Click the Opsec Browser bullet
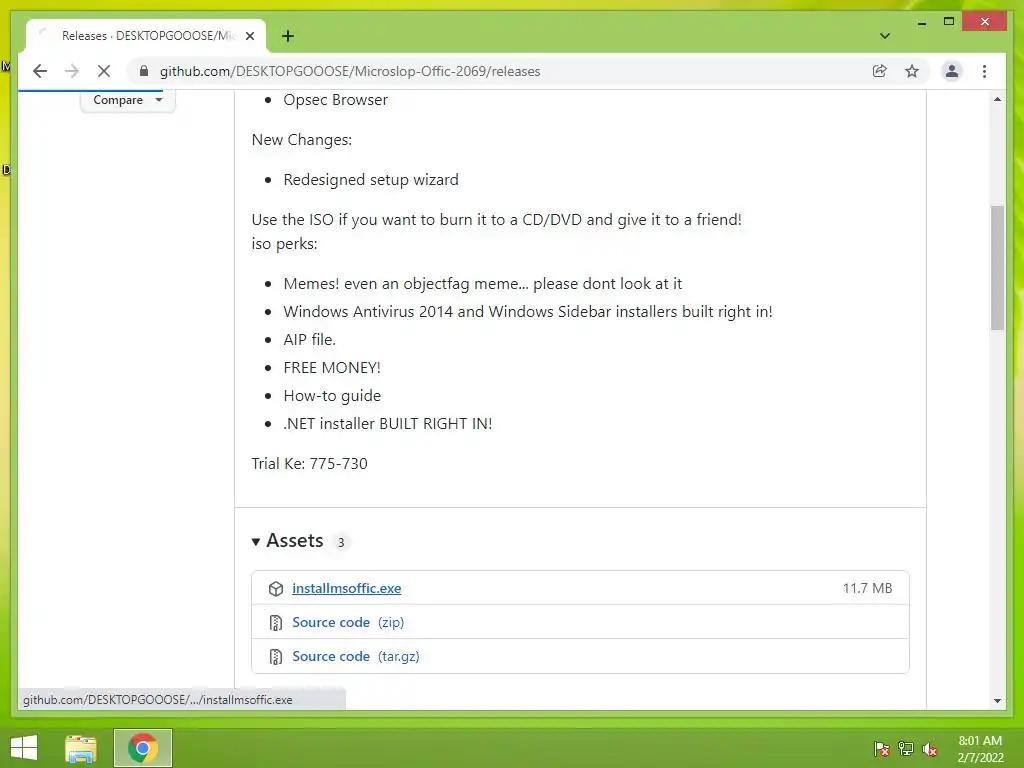The width and height of the screenshot is (1024, 768). click(x=336, y=100)
